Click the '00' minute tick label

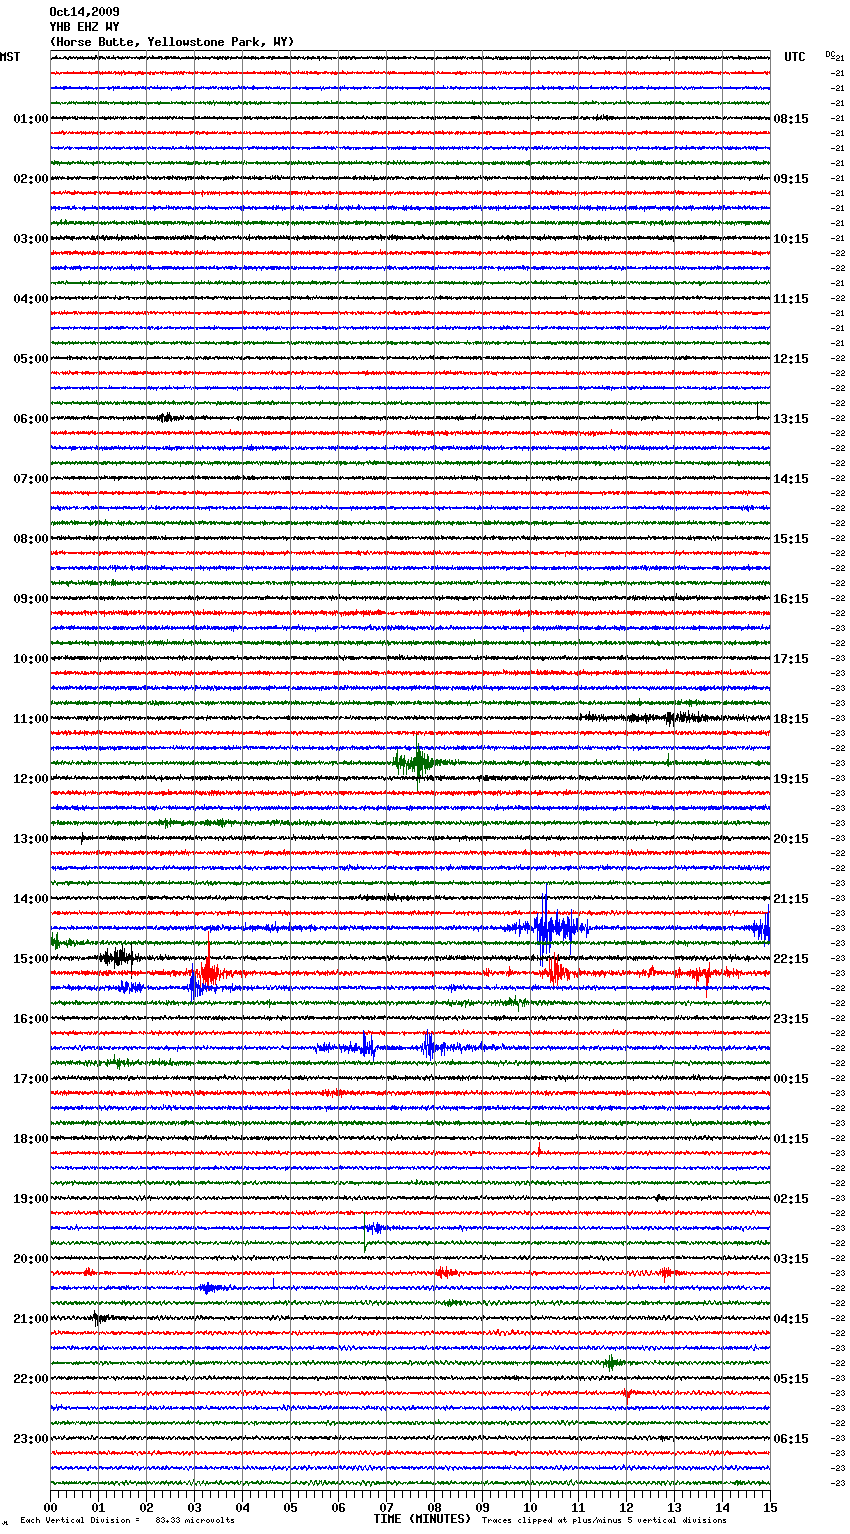pyautogui.click(x=51, y=1507)
